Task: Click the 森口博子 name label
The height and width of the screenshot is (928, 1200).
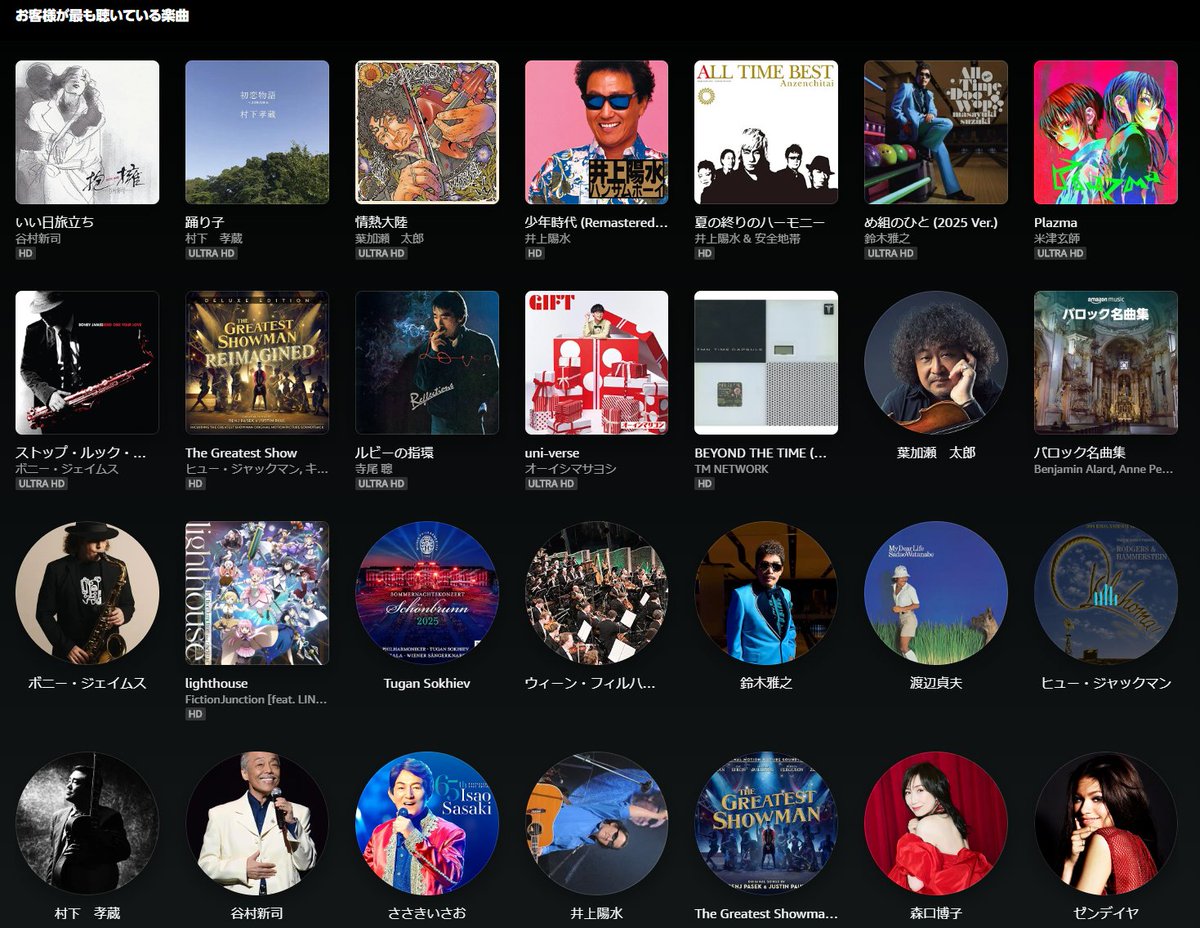Action: [936, 913]
